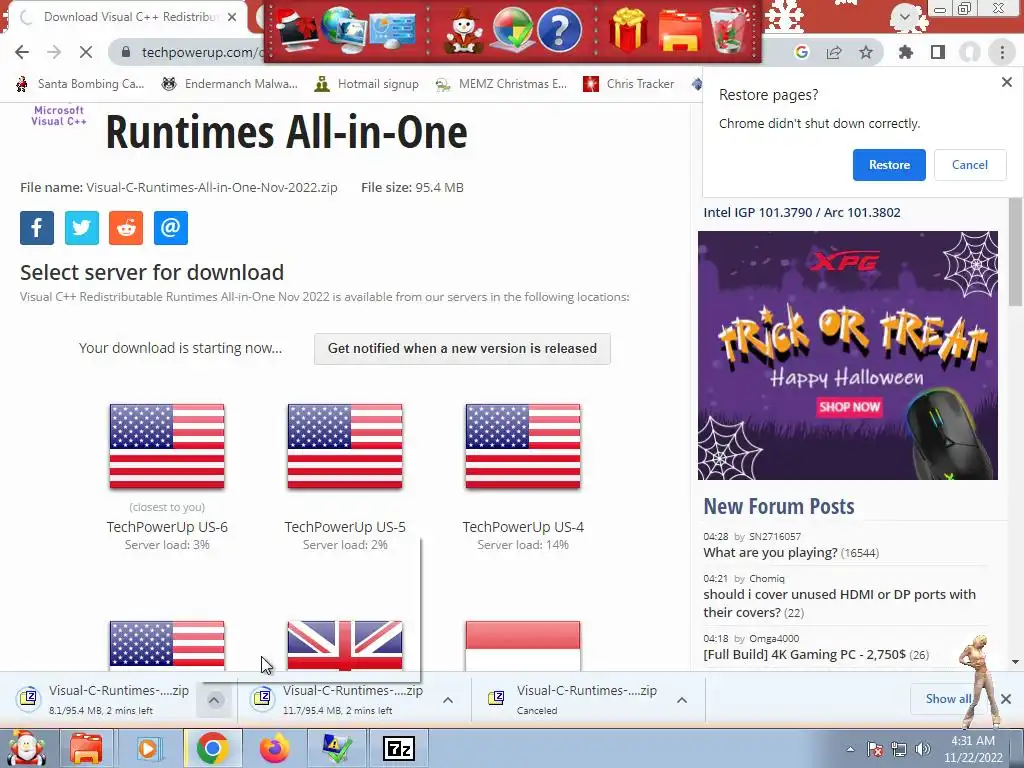This screenshot has height=768, width=1024.
Task: Click the XPG Trick or Treat ad
Action: coord(848,355)
